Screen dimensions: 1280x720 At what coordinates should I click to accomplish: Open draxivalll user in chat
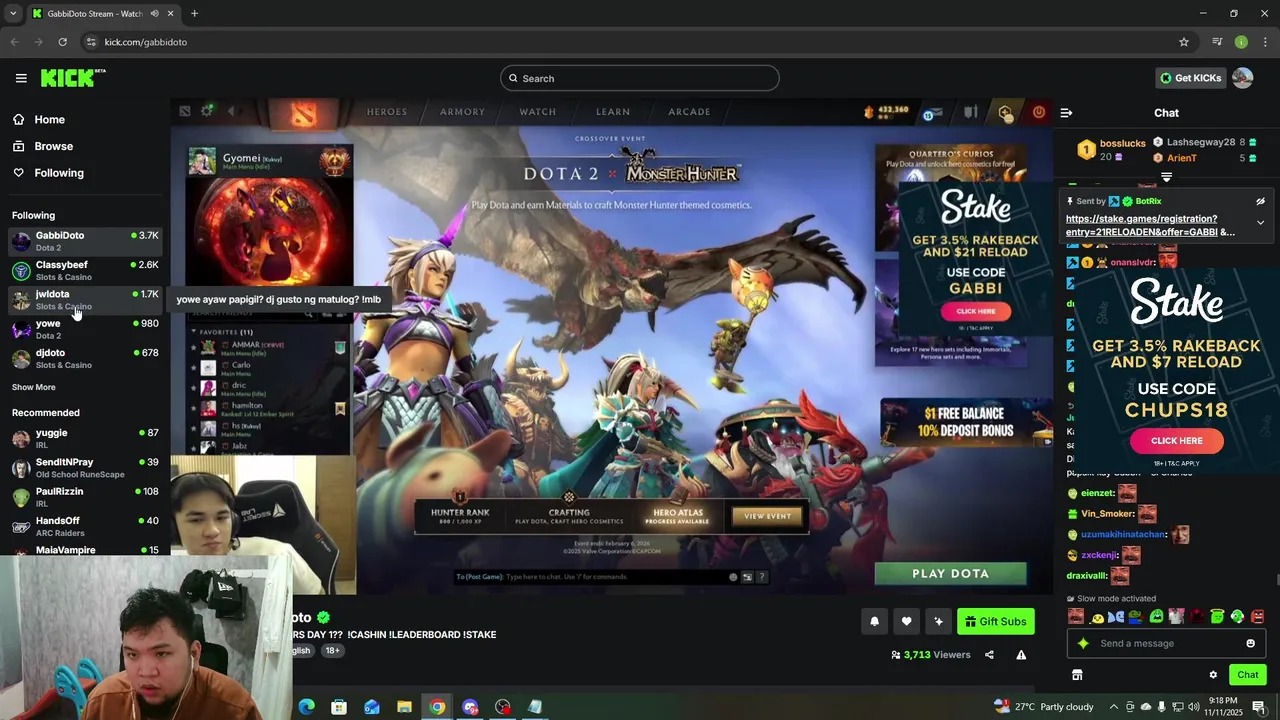(x=1086, y=576)
